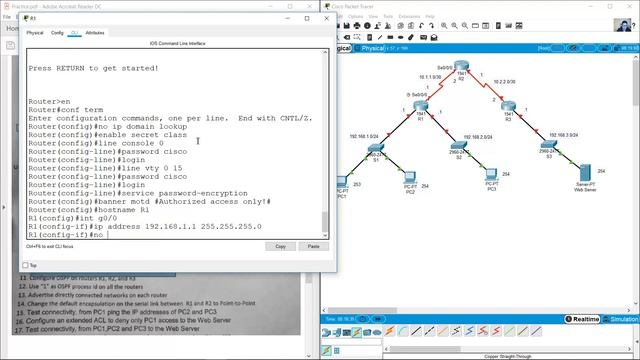
Task: Click the help question mark icon
Action: click(x=634, y=25)
